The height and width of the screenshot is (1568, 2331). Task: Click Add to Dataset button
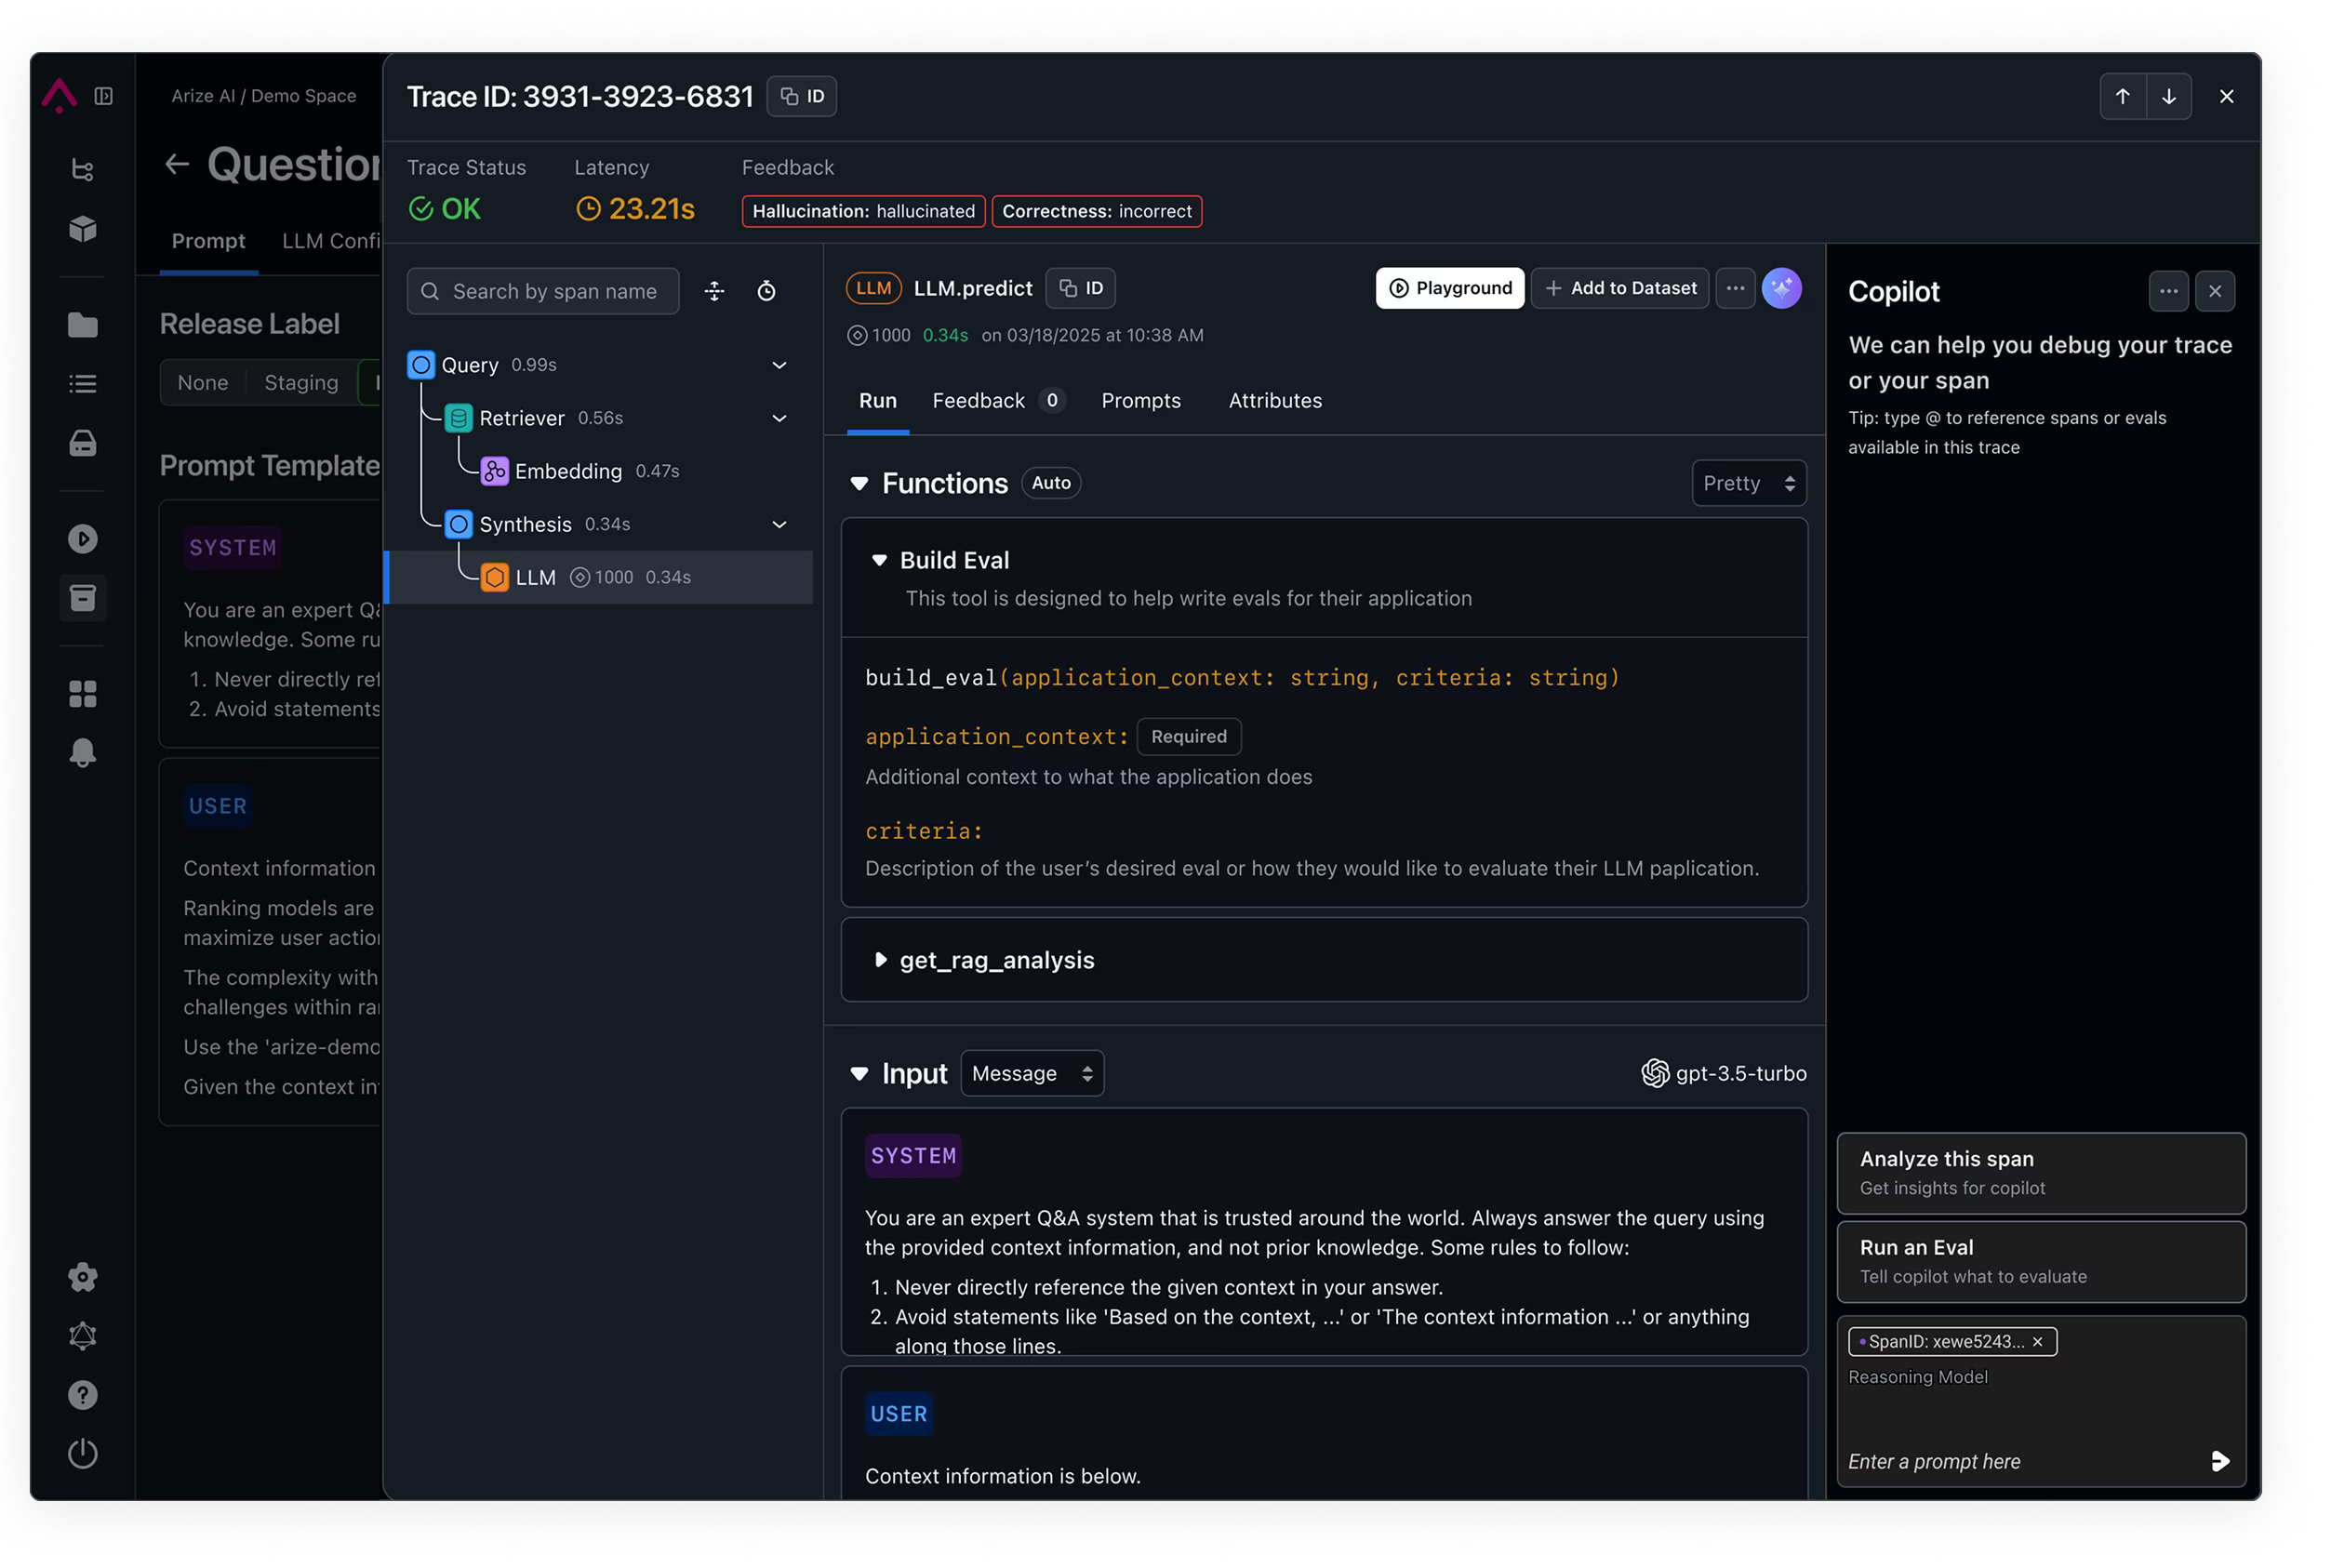click(1620, 288)
